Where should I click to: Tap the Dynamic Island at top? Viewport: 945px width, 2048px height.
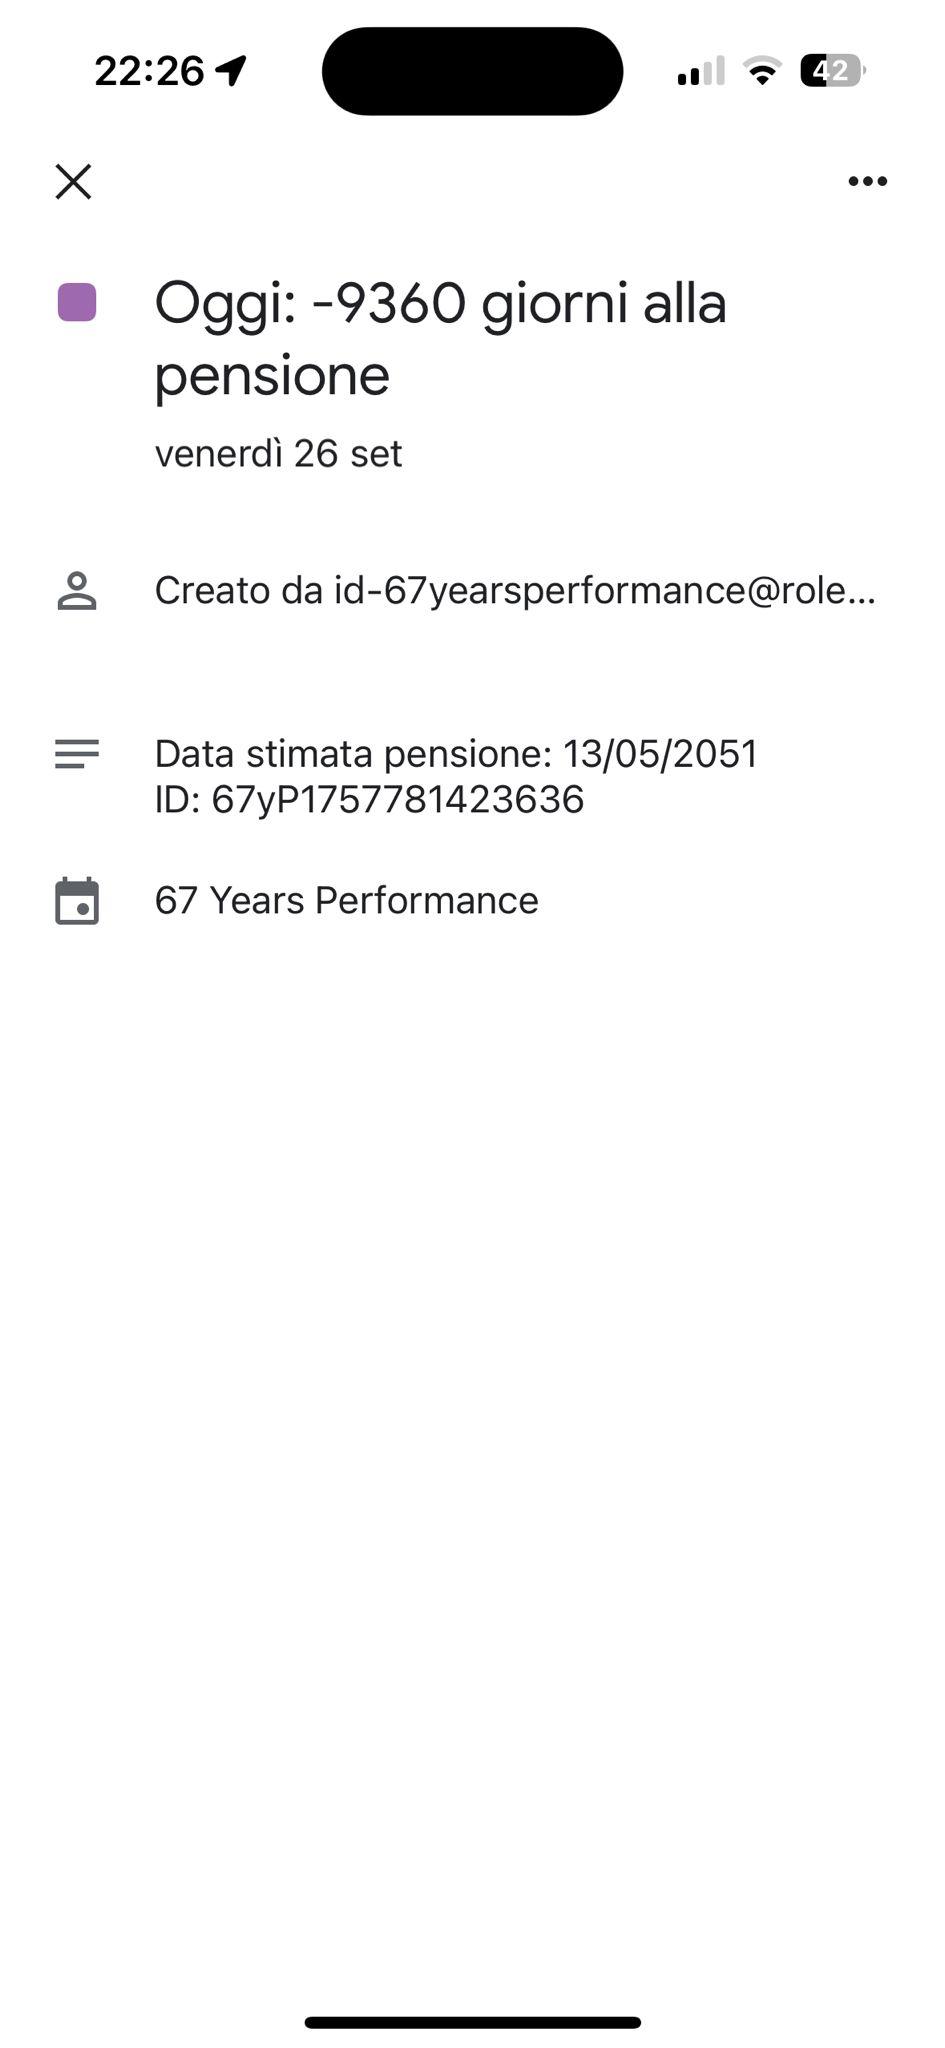tap(472, 71)
